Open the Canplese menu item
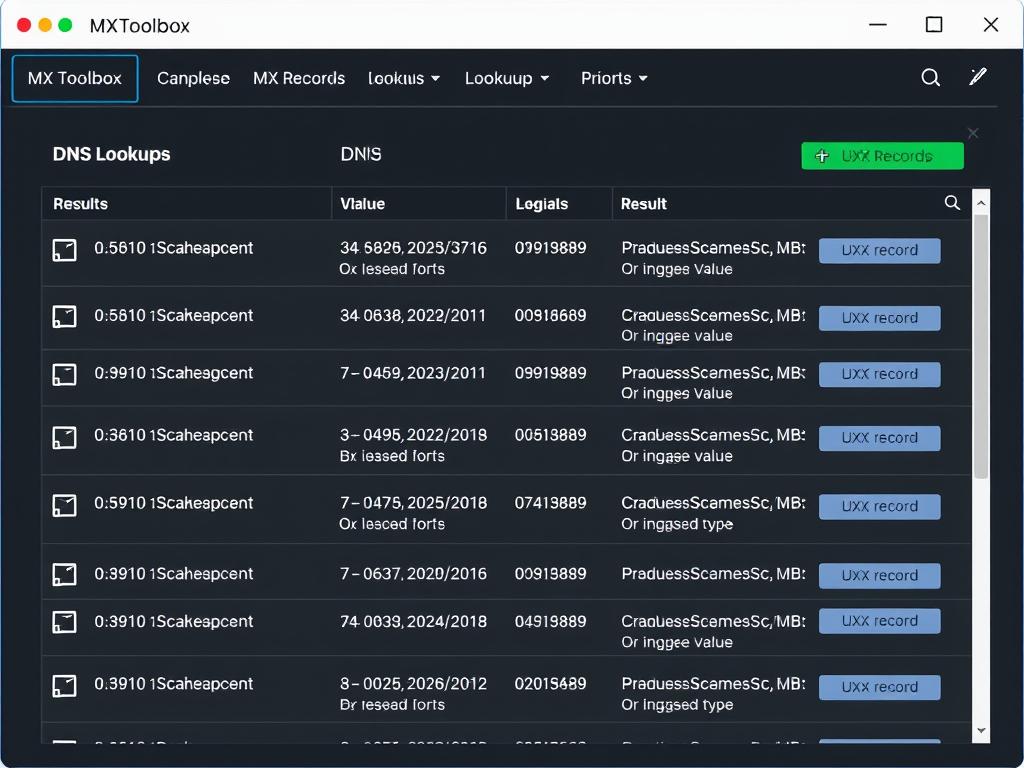This screenshot has width=1024, height=768. point(193,78)
